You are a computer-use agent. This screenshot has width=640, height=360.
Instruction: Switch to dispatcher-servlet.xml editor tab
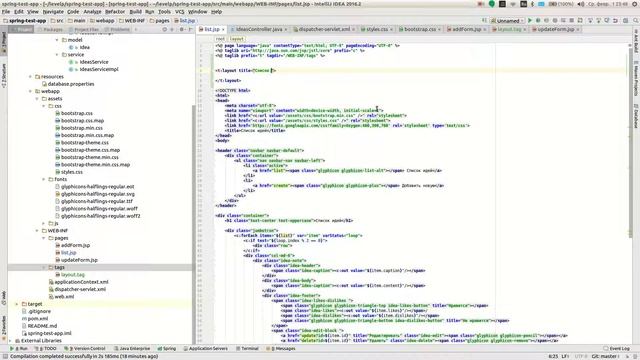(x=324, y=29)
